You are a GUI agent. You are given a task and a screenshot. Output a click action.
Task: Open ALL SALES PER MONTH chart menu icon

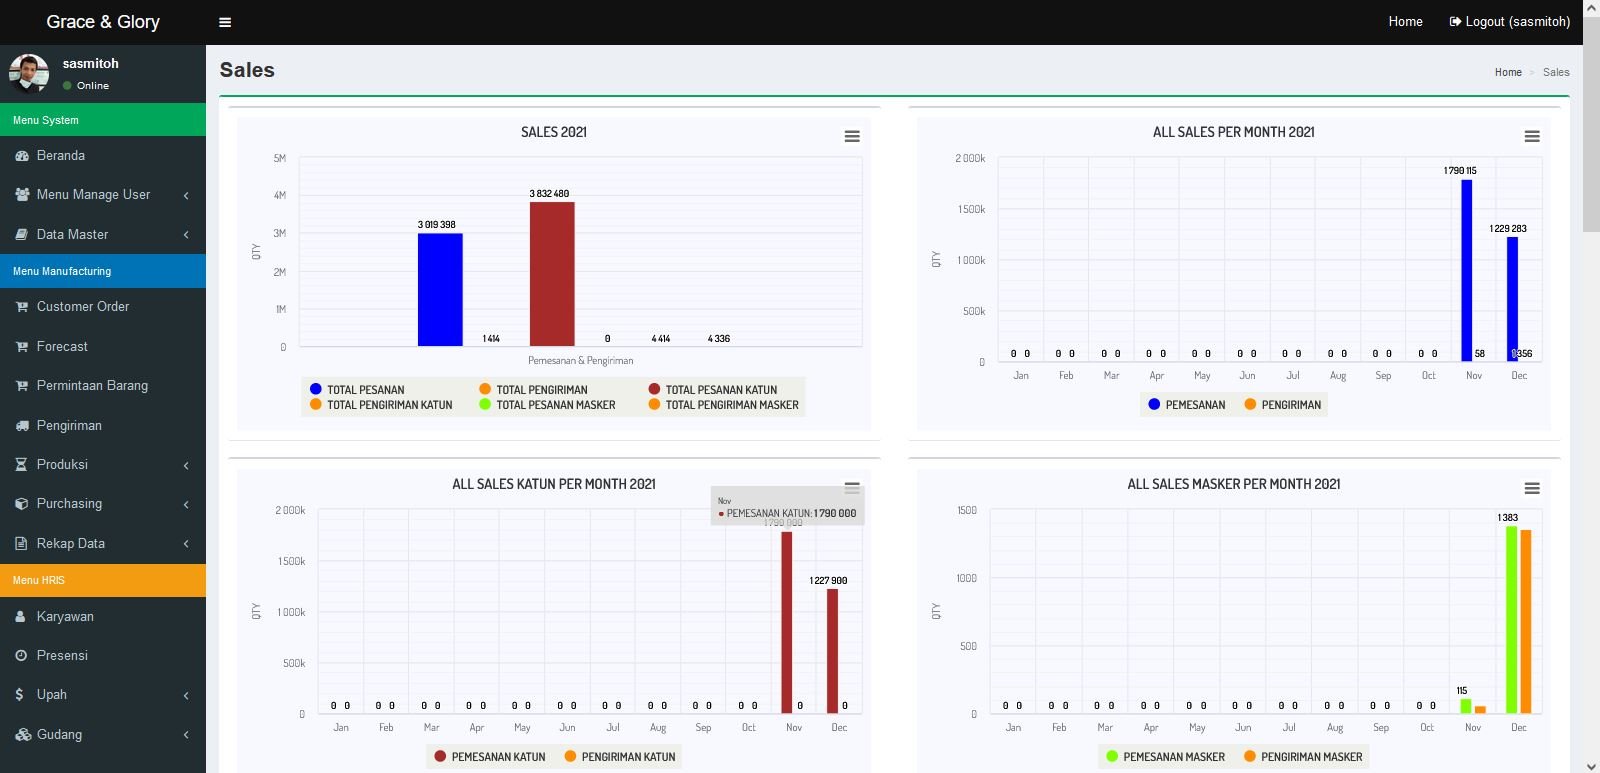click(x=1532, y=136)
